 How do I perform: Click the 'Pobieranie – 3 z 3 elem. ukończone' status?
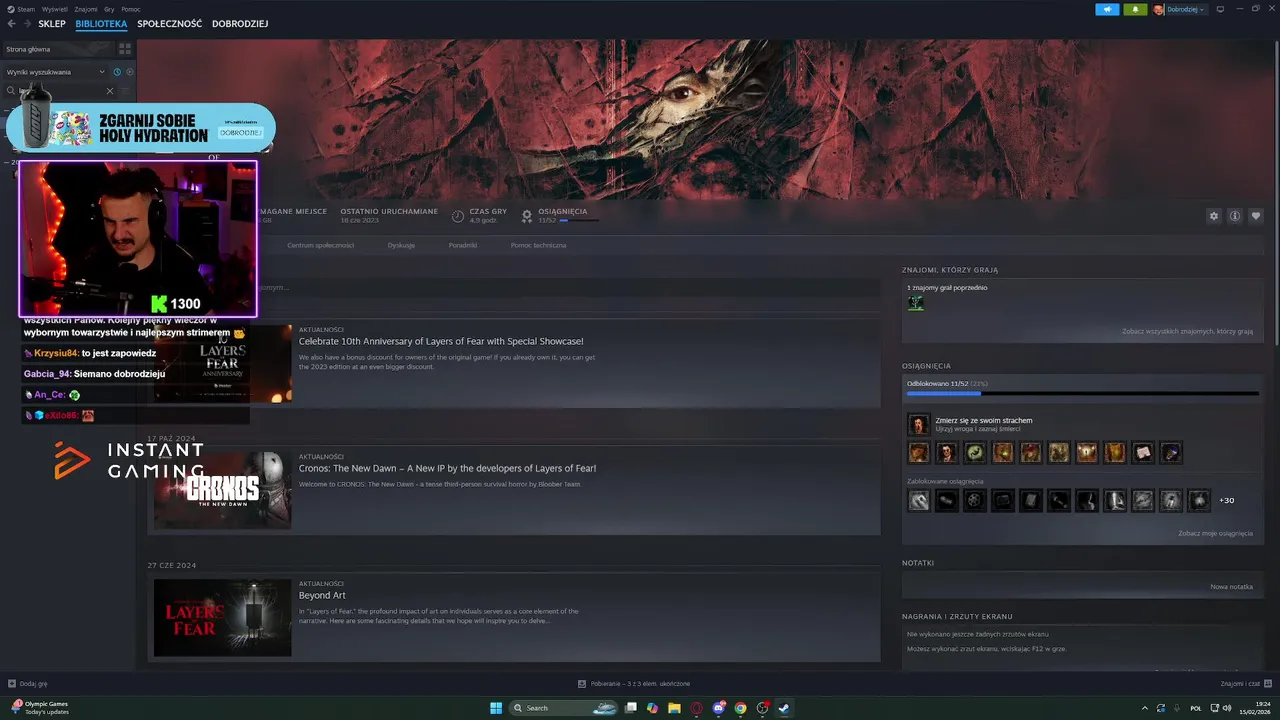click(x=640, y=684)
